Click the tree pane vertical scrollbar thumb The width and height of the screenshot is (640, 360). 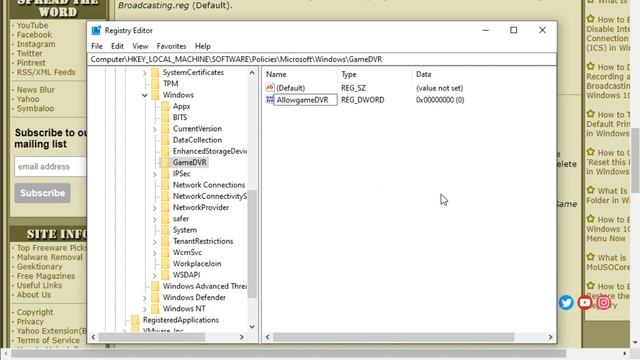(252, 244)
